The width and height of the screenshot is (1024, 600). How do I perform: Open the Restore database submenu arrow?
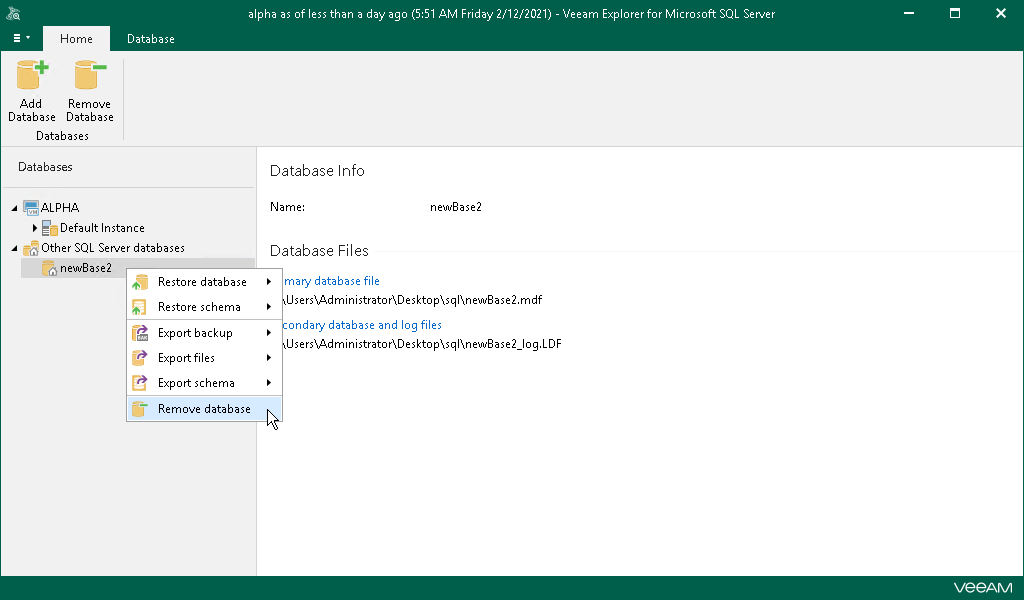(x=269, y=282)
